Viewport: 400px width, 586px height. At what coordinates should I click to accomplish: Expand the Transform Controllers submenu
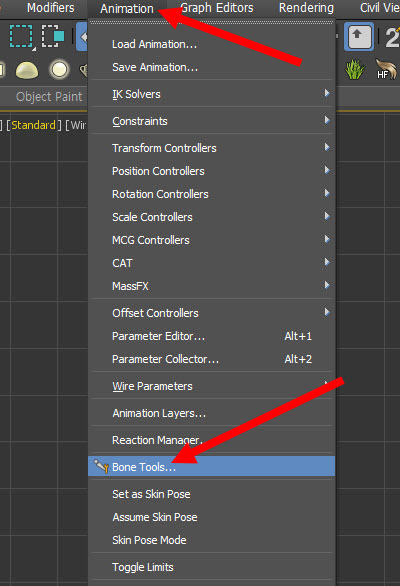(x=212, y=148)
